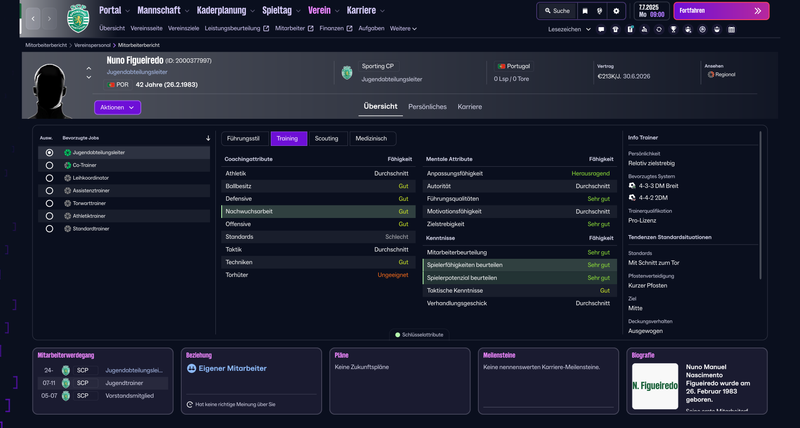Click the Sporting CP badge in info bar
Screen dimensions: 800x428
[x=347, y=72]
